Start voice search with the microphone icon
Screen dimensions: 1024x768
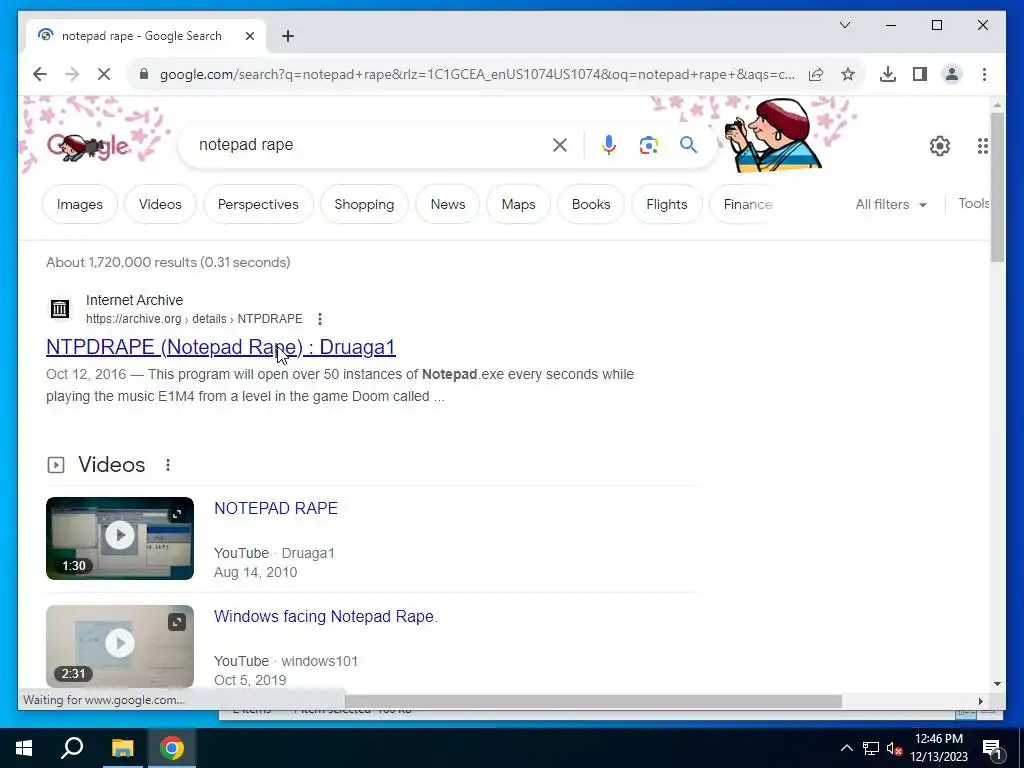pyautogui.click(x=609, y=145)
